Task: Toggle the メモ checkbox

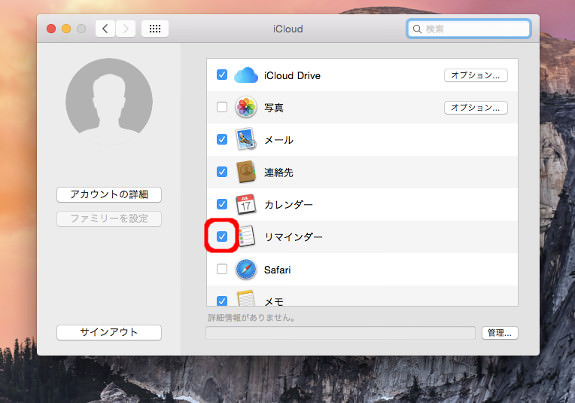Action: point(222,301)
